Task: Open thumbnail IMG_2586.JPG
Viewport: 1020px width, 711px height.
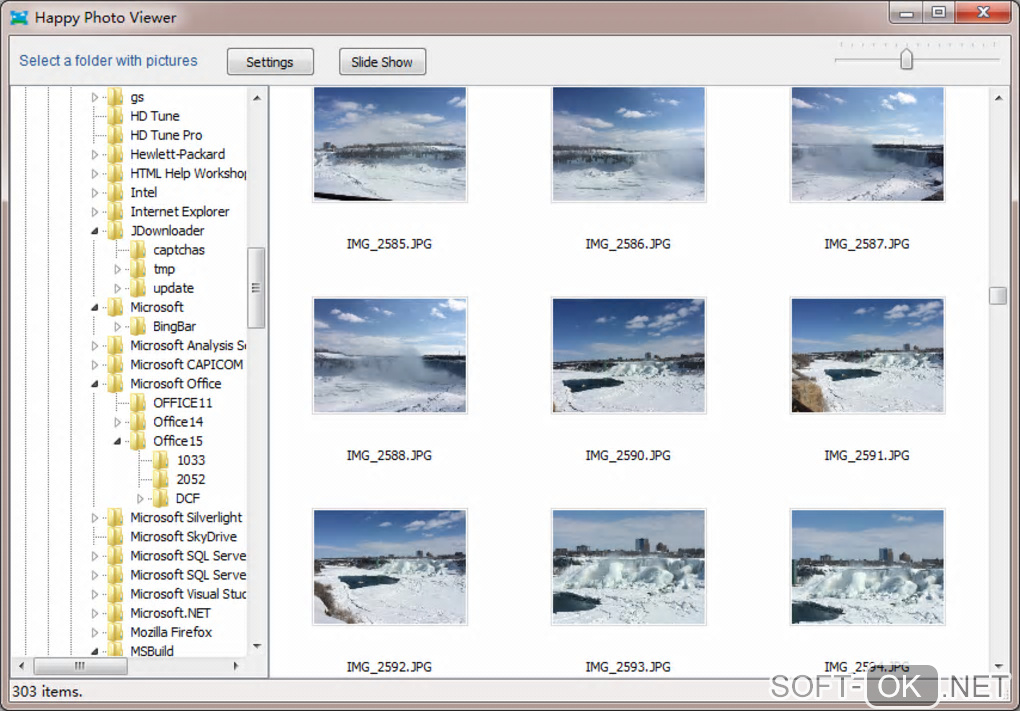Action: (x=628, y=144)
